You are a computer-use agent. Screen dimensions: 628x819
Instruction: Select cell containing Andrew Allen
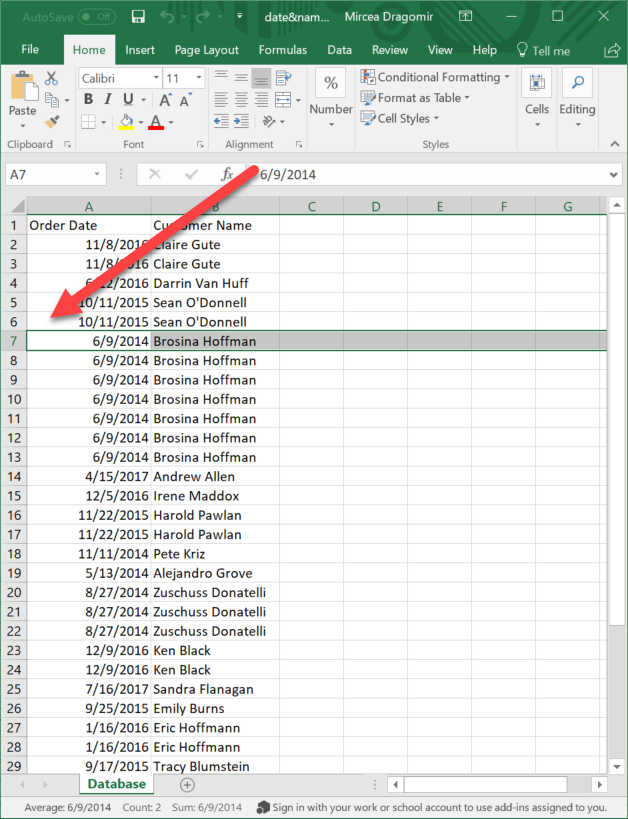click(214, 477)
